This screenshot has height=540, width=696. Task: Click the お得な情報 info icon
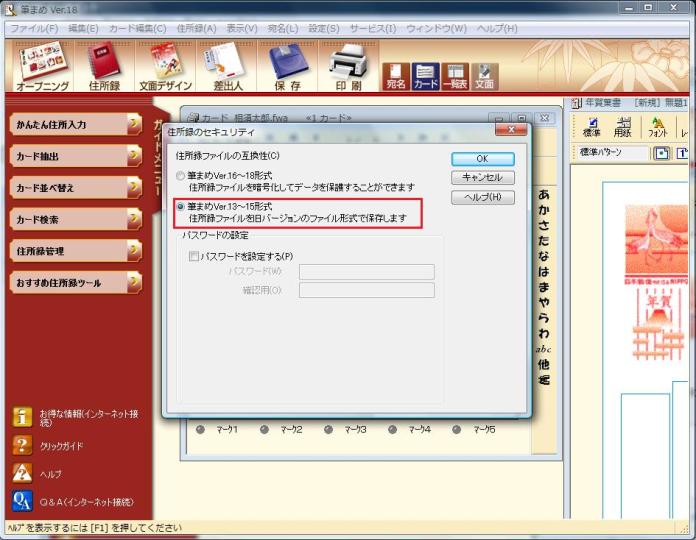point(22,417)
